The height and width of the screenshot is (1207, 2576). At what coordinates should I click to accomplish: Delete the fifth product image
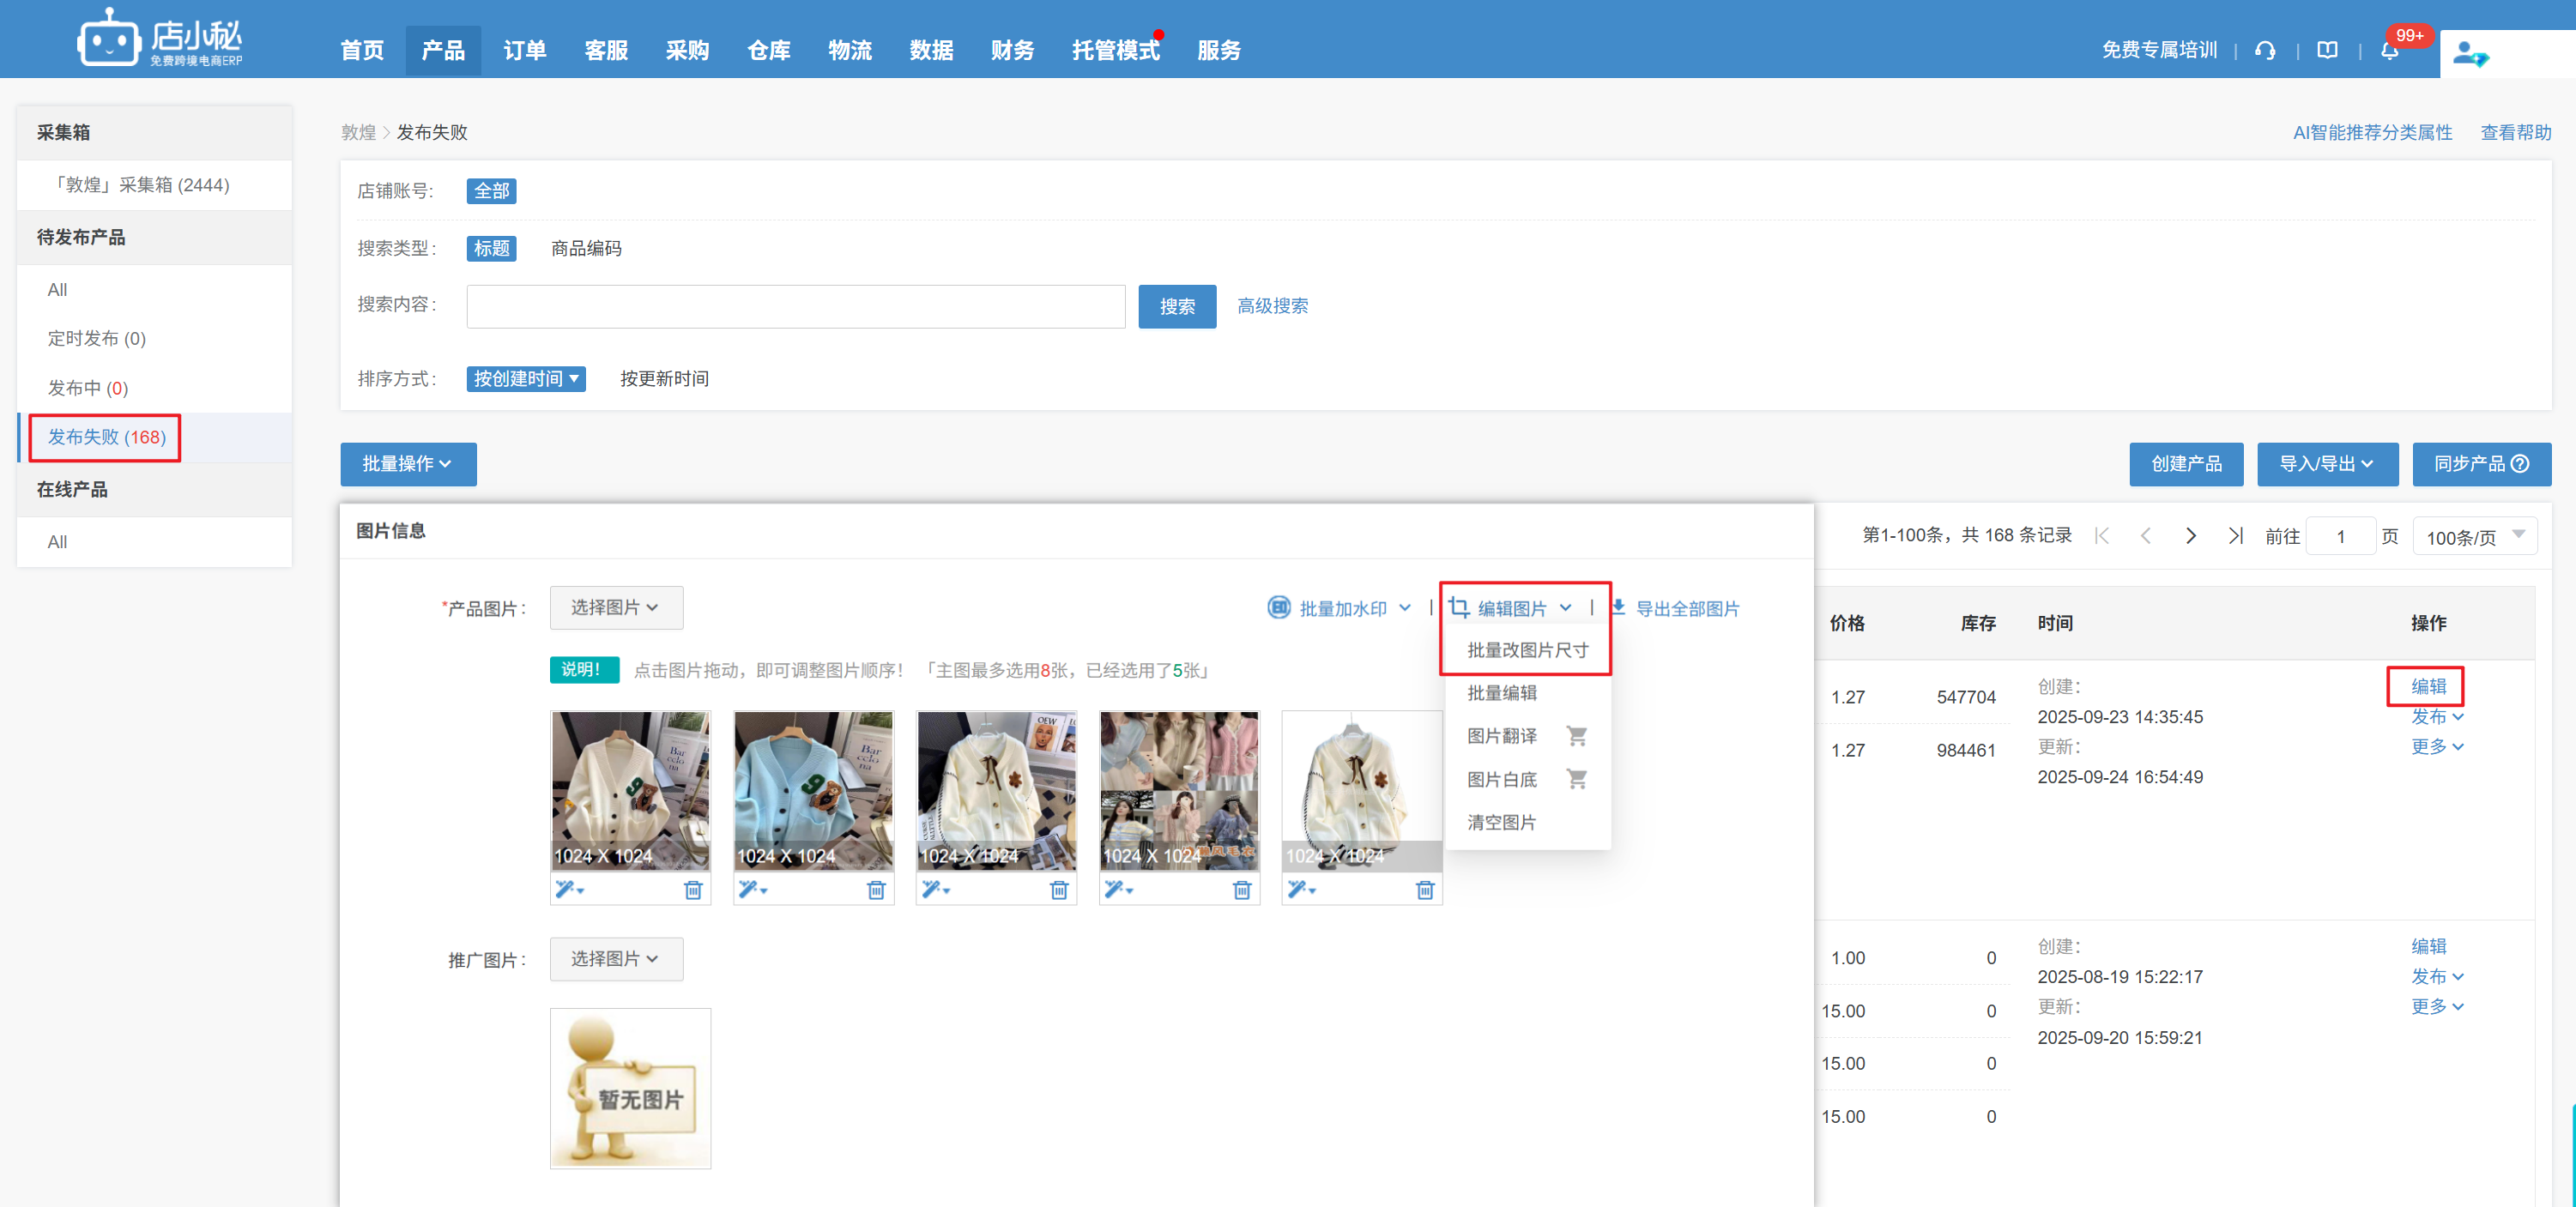click(x=1424, y=889)
